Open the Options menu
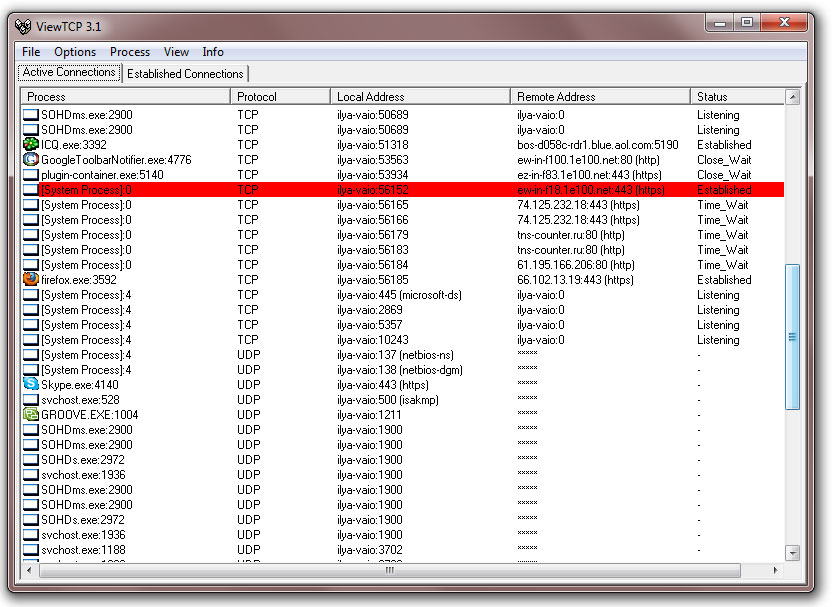The height and width of the screenshot is (607, 832). [x=75, y=52]
